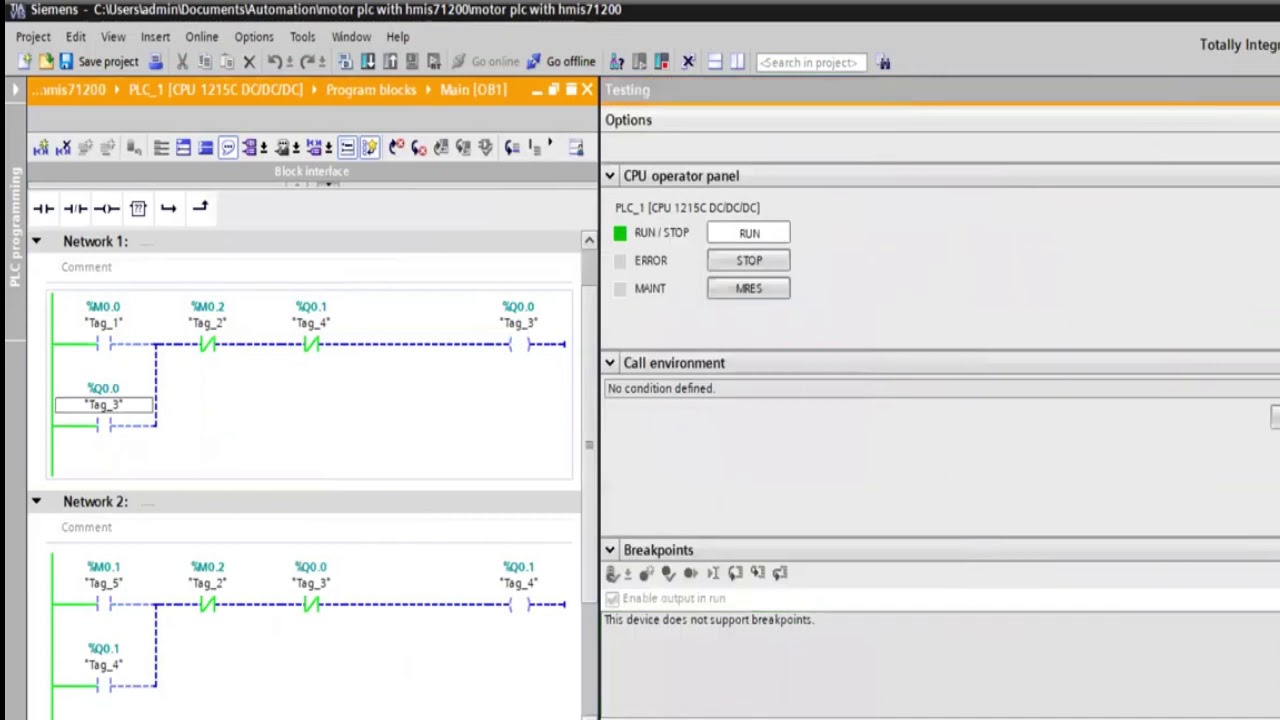Insert empty box from favorites
The image size is (1280, 720).
click(x=138, y=208)
